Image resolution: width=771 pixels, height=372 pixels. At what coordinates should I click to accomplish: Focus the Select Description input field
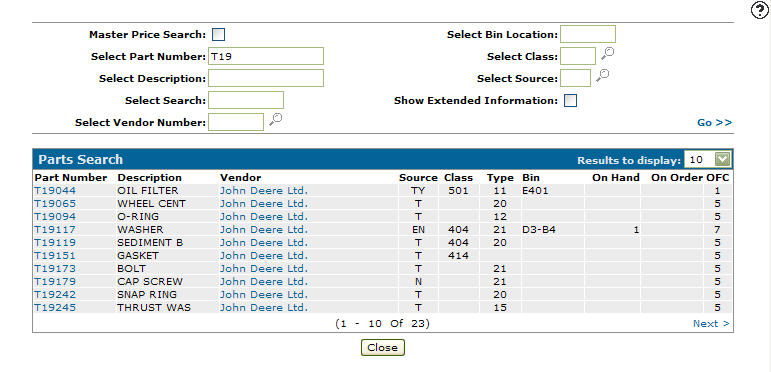(x=266, y=78)
